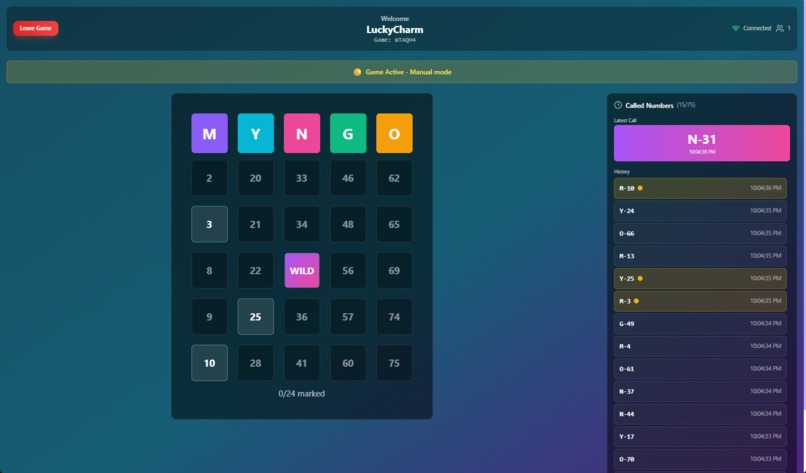Image resolution: width=806 pixels, height=473 pixels.
Task: Click the M-10 history row
Action: tap(700, 188)
